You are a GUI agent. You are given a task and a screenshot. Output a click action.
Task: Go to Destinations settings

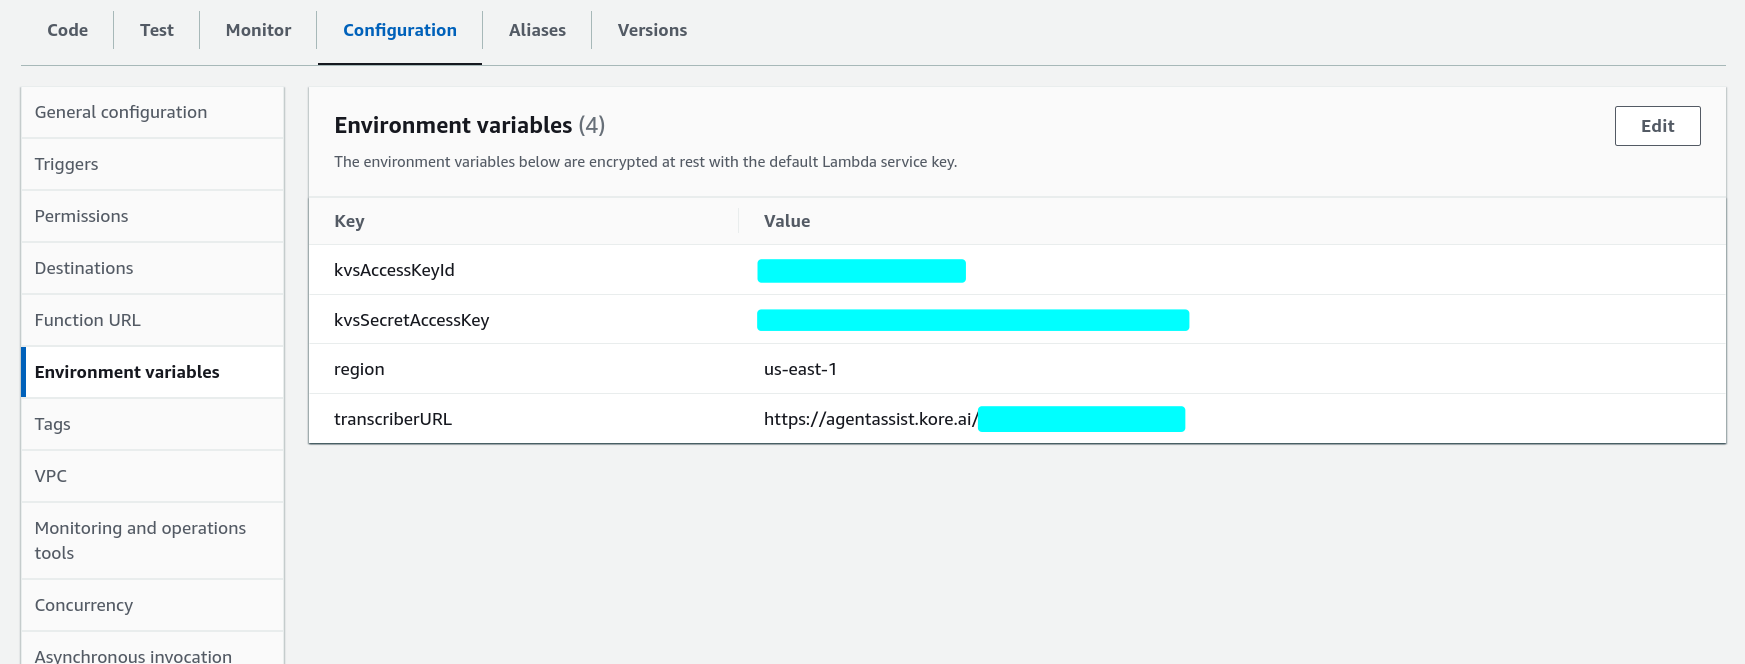click(x=84, y=268)
